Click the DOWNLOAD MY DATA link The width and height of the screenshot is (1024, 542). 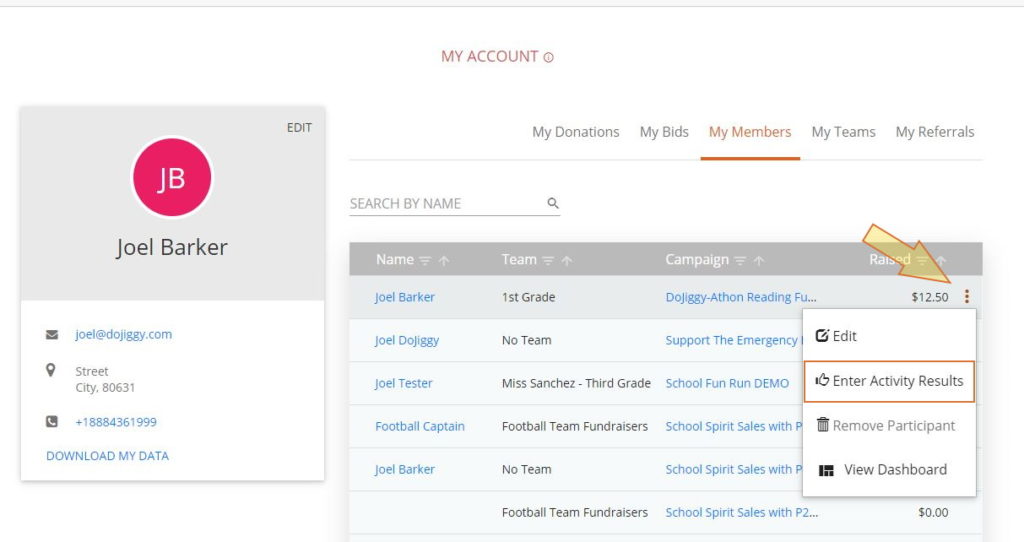[108, 456]
